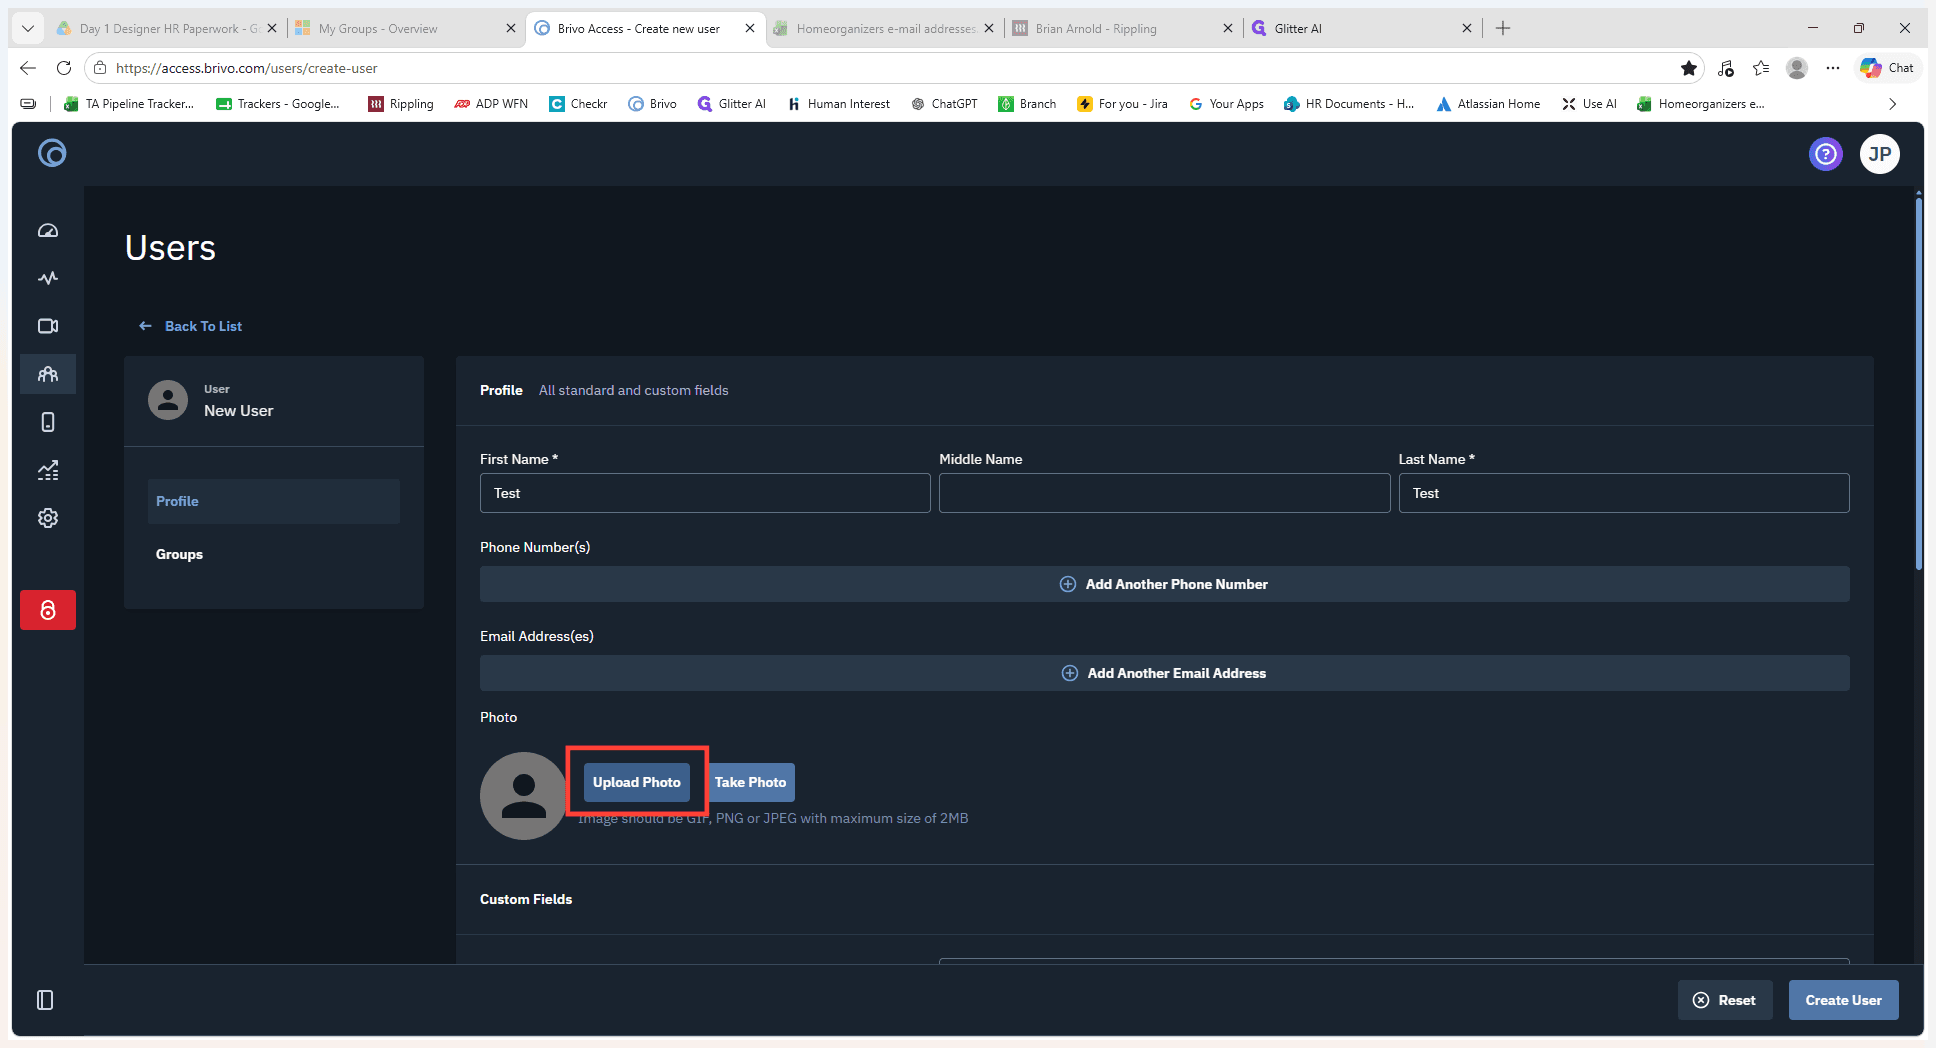The height and width of the screenshot is (1048, 1936).
Task: Select the Profile section in user panel
Action: pos(274,501)
